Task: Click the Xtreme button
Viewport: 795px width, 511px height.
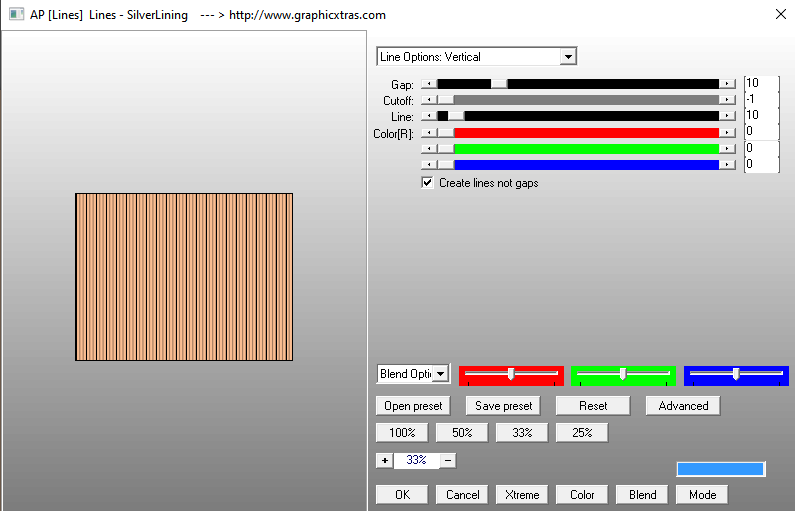Action: [522, 494]
